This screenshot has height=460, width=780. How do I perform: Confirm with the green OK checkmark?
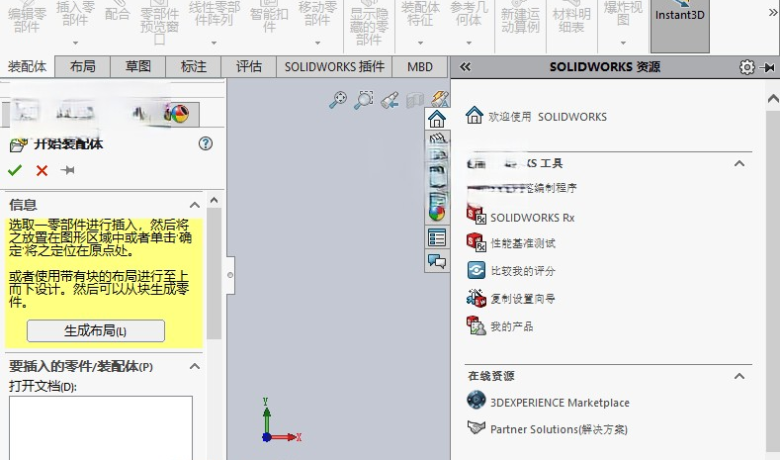tap(15, 171)
